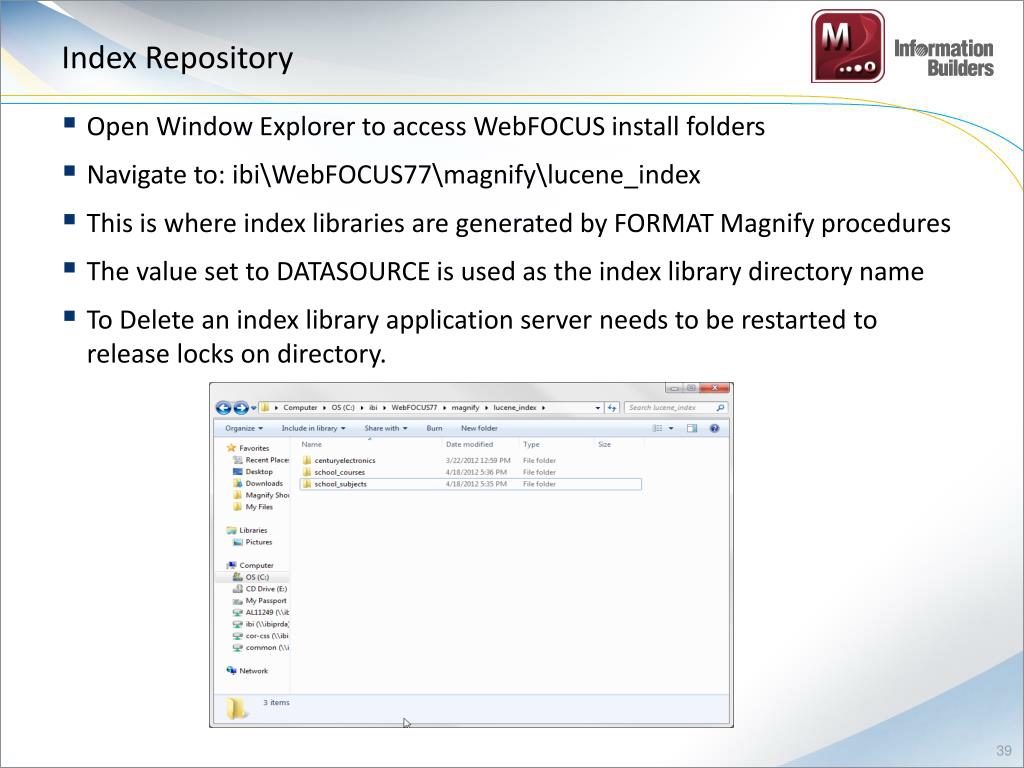Open the Organize menu
The height and width of the screenshot is (768, 1024).
[244, 428]
